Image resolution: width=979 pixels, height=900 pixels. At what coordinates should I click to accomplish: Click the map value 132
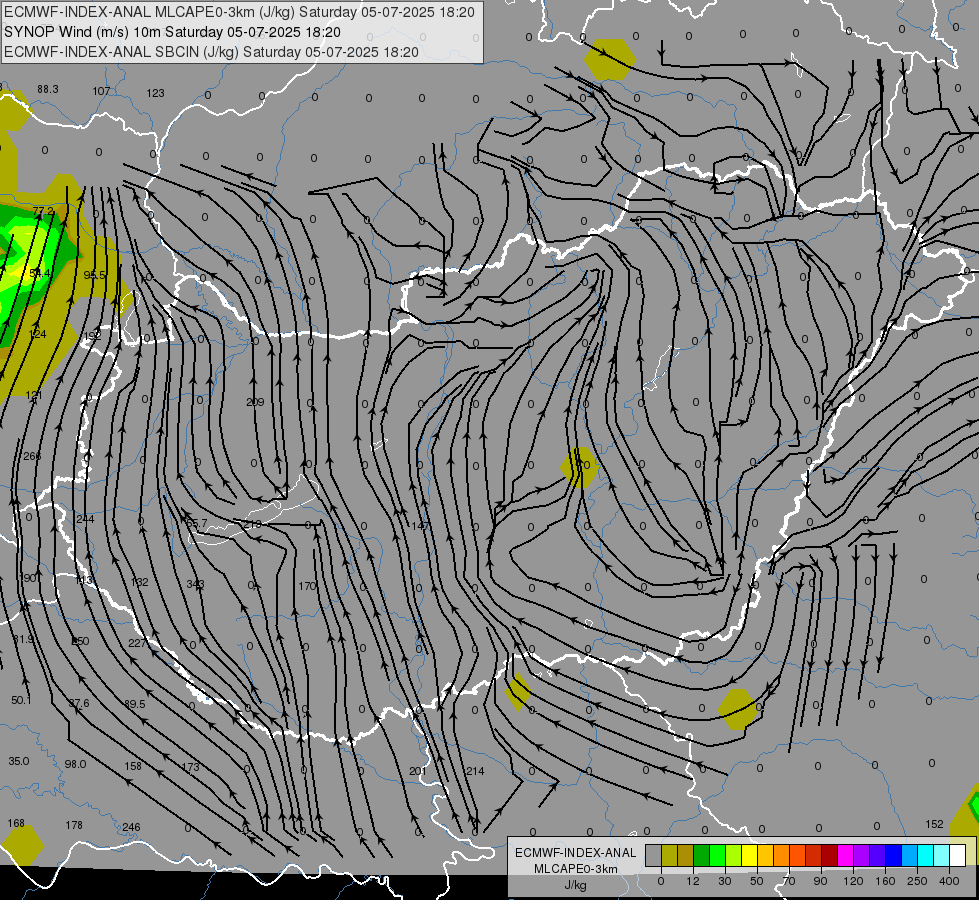(x=140, y=582)
